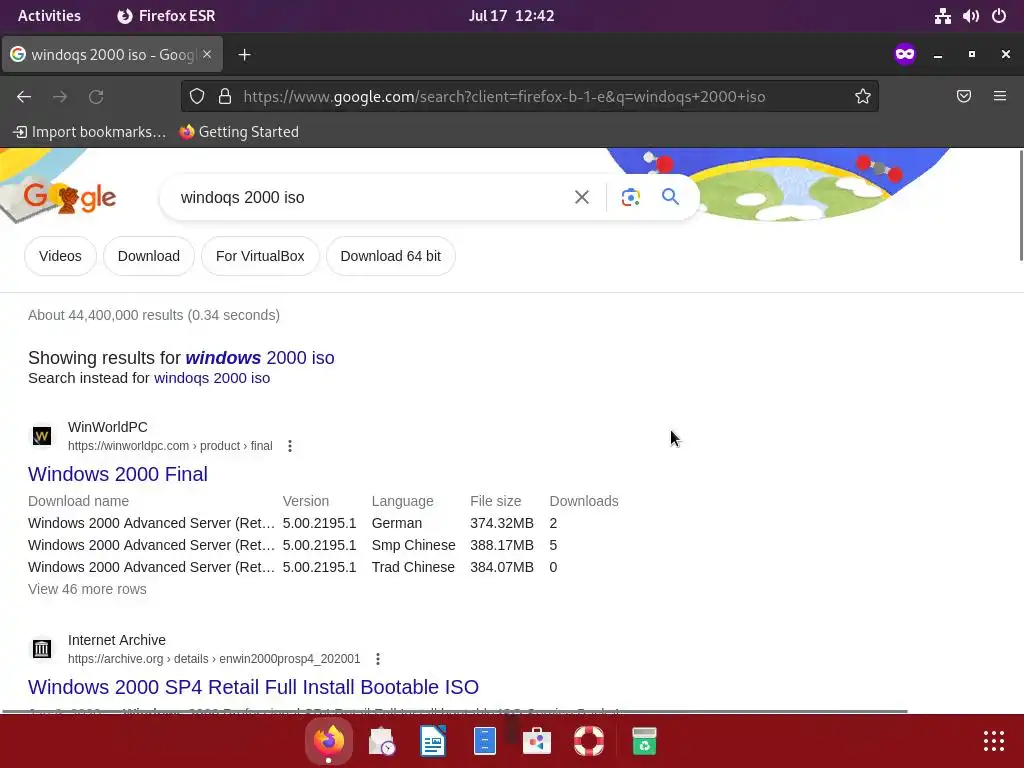The height and width of the screenshot is (768, 1024).
Task: Open the Evolution mail and calendar dock icon
Action: (381, 741)
